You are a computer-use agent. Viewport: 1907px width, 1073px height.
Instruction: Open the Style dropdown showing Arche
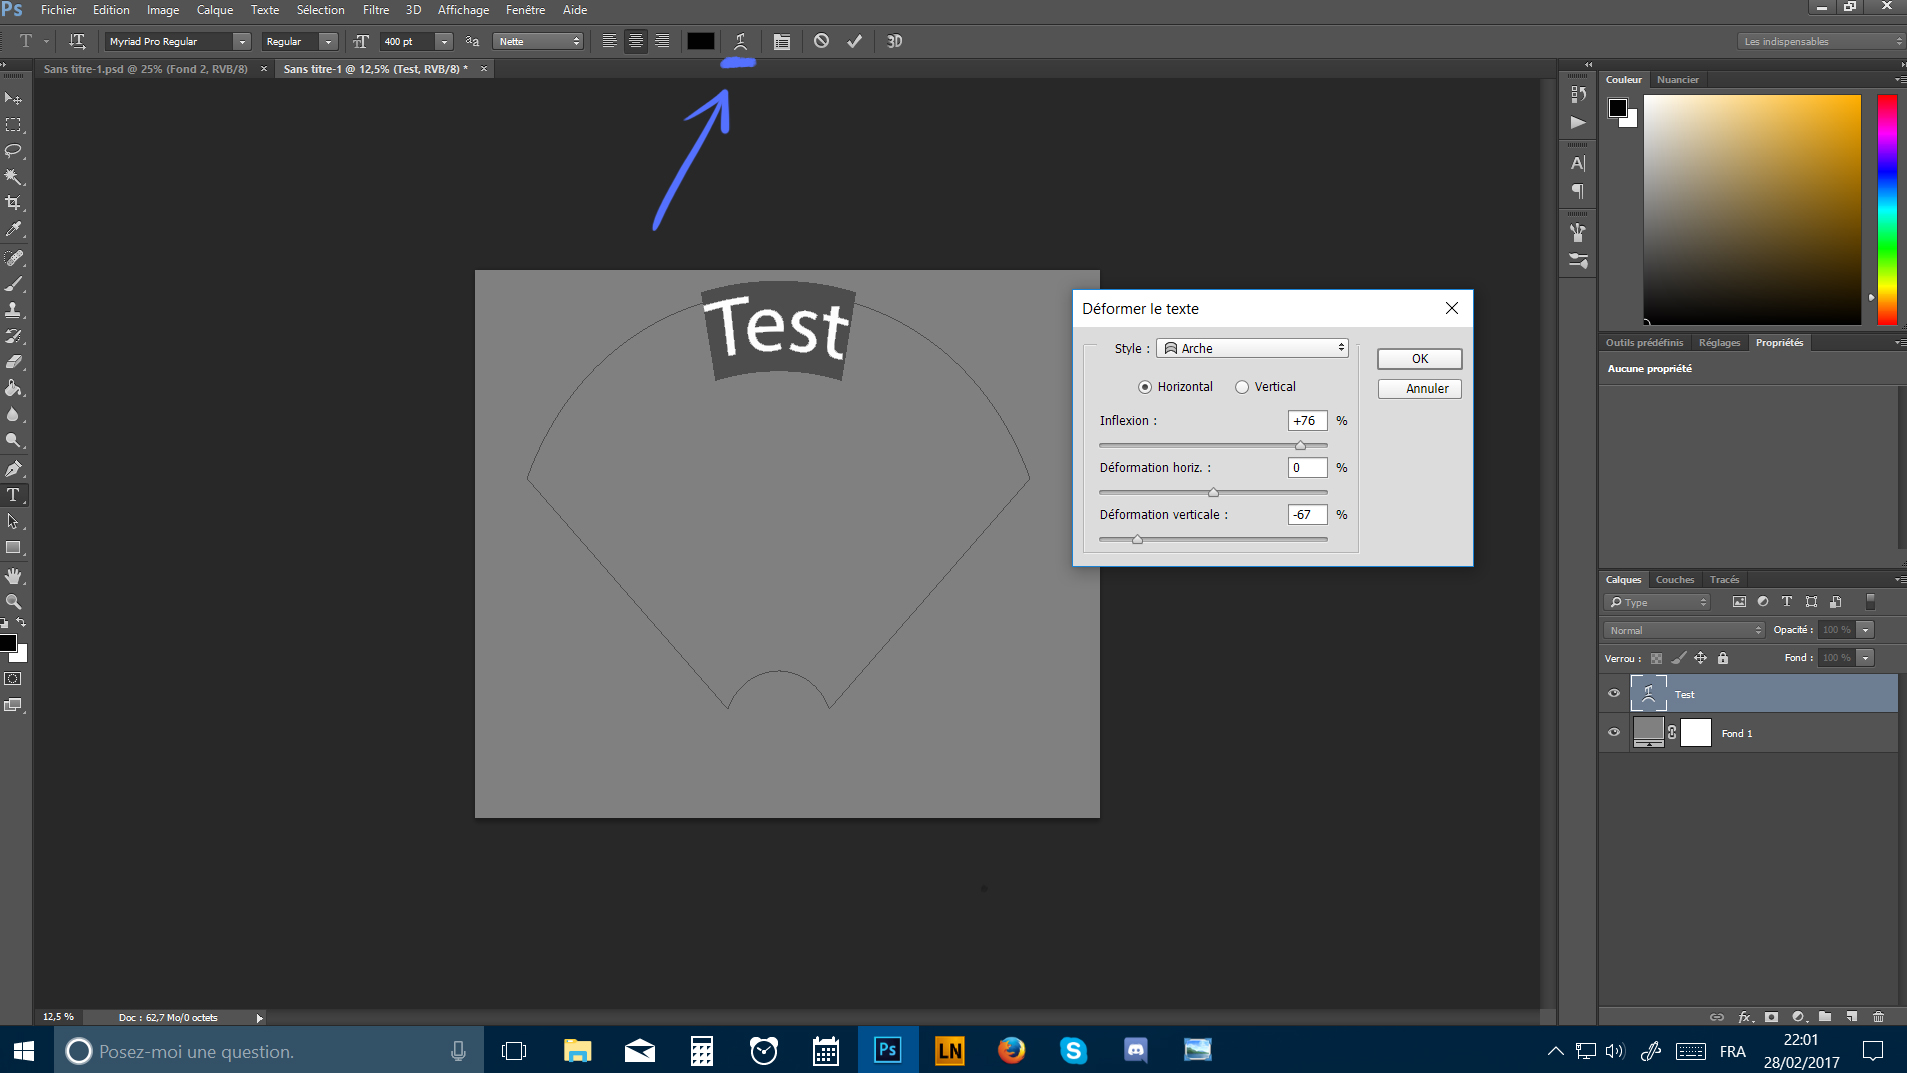coord(1253,348)
